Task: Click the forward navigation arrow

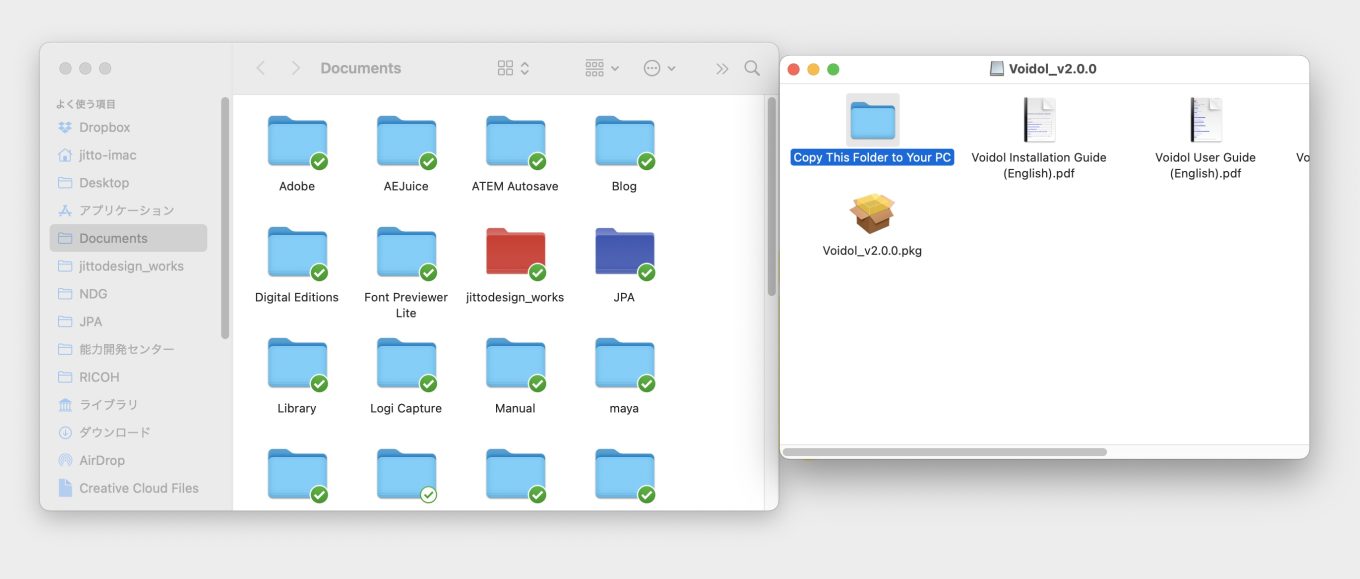Action: 295,68
